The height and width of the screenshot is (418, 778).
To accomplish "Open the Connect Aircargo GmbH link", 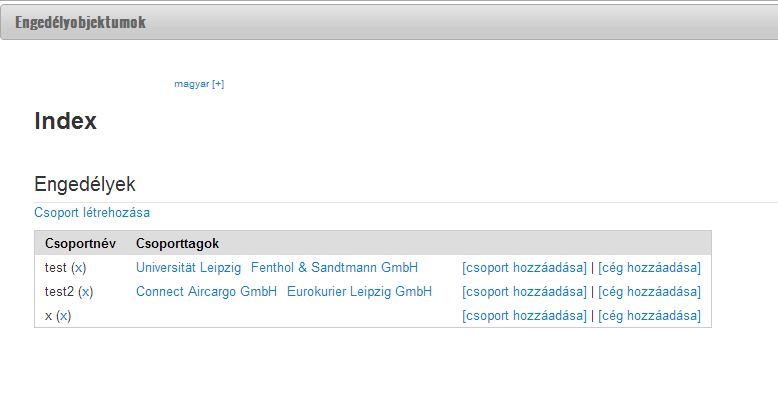I will [x=206, y=291].
